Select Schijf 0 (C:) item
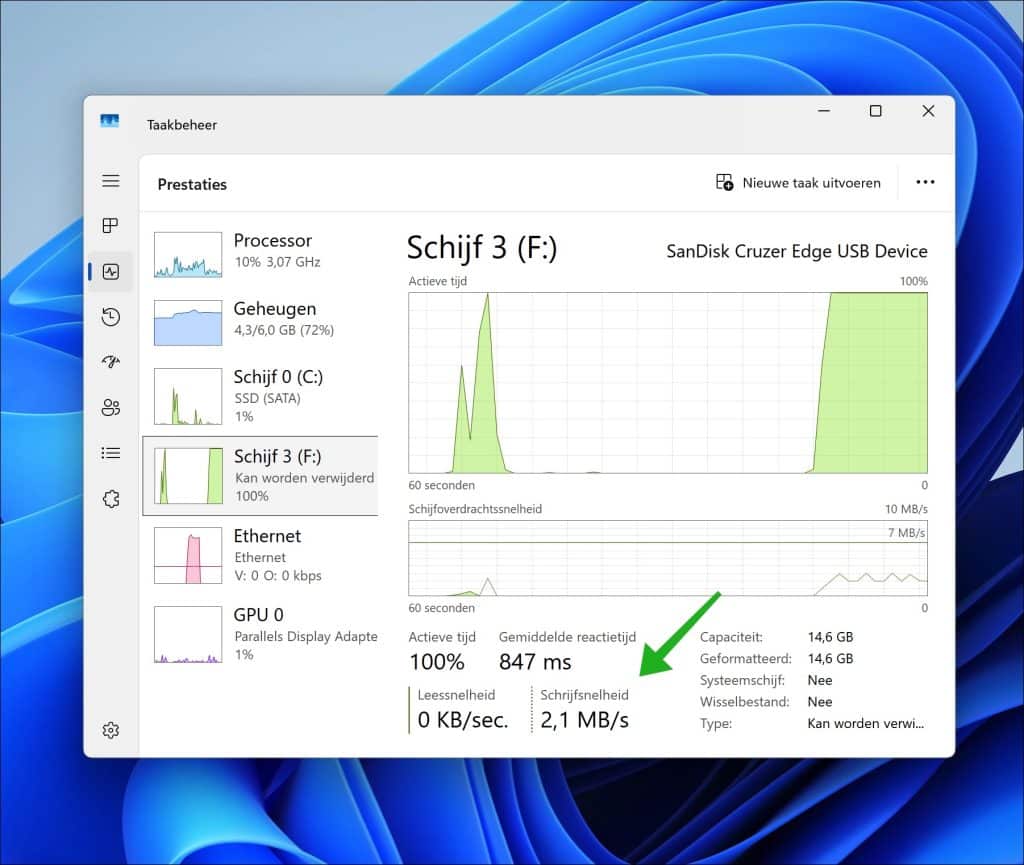 click(260, 396)
